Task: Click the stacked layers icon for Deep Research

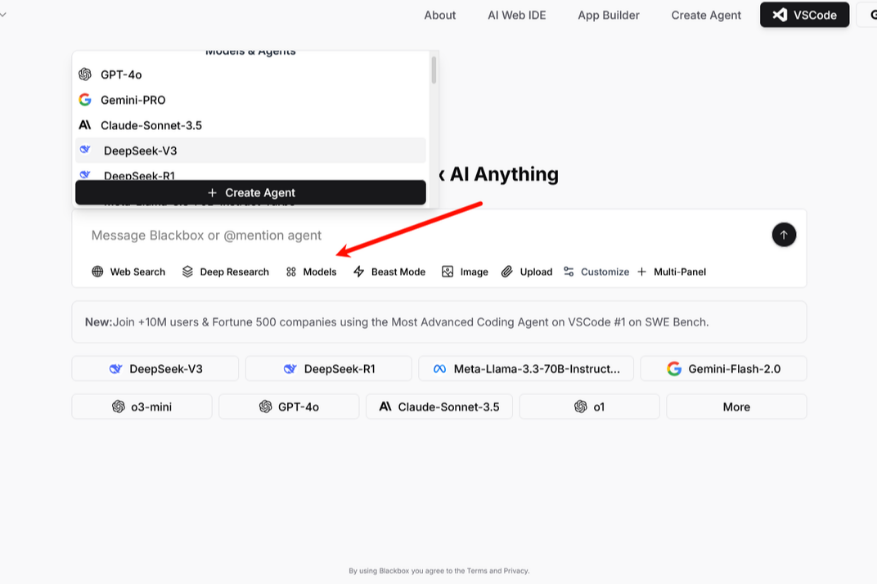Action: 187,272
